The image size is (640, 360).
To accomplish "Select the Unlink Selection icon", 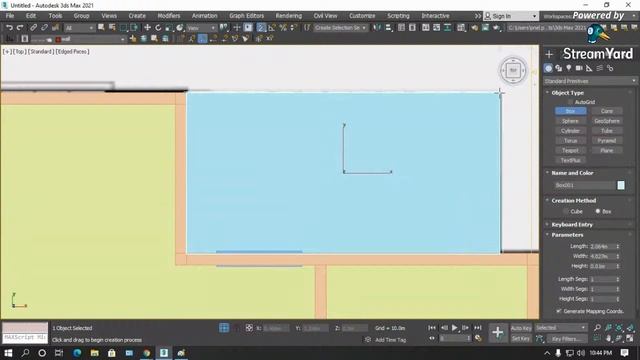I will click(x=44, y=28).
